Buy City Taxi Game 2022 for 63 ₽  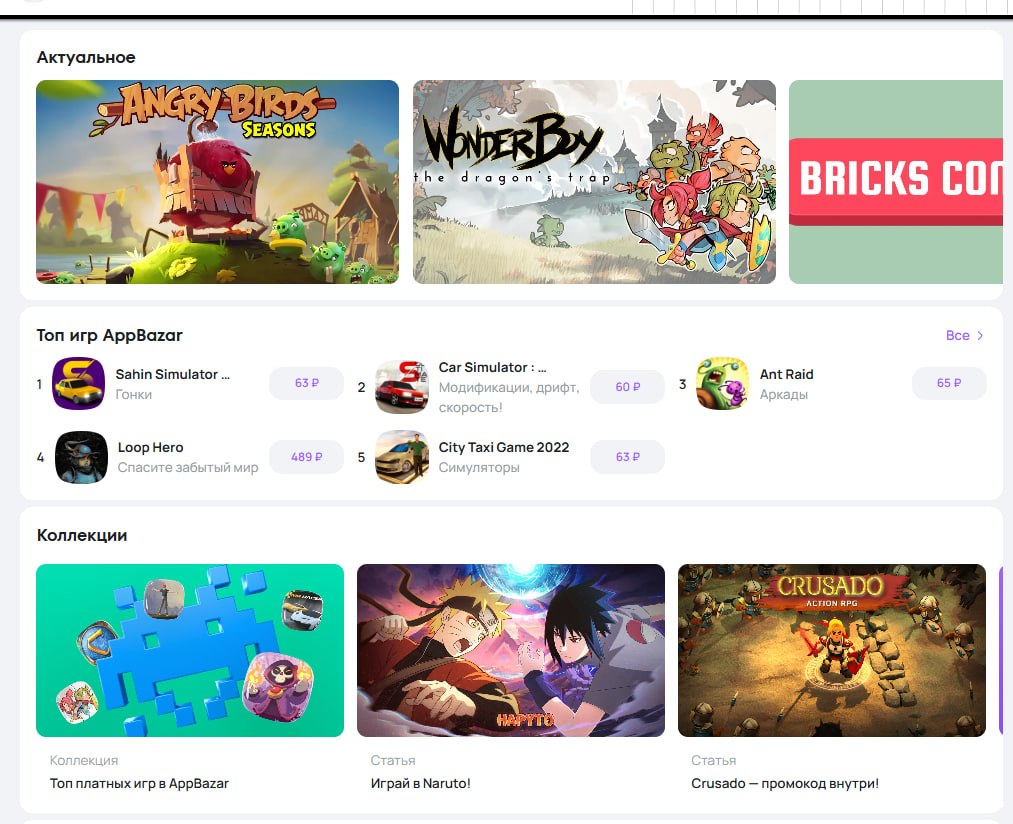(627, 457)
